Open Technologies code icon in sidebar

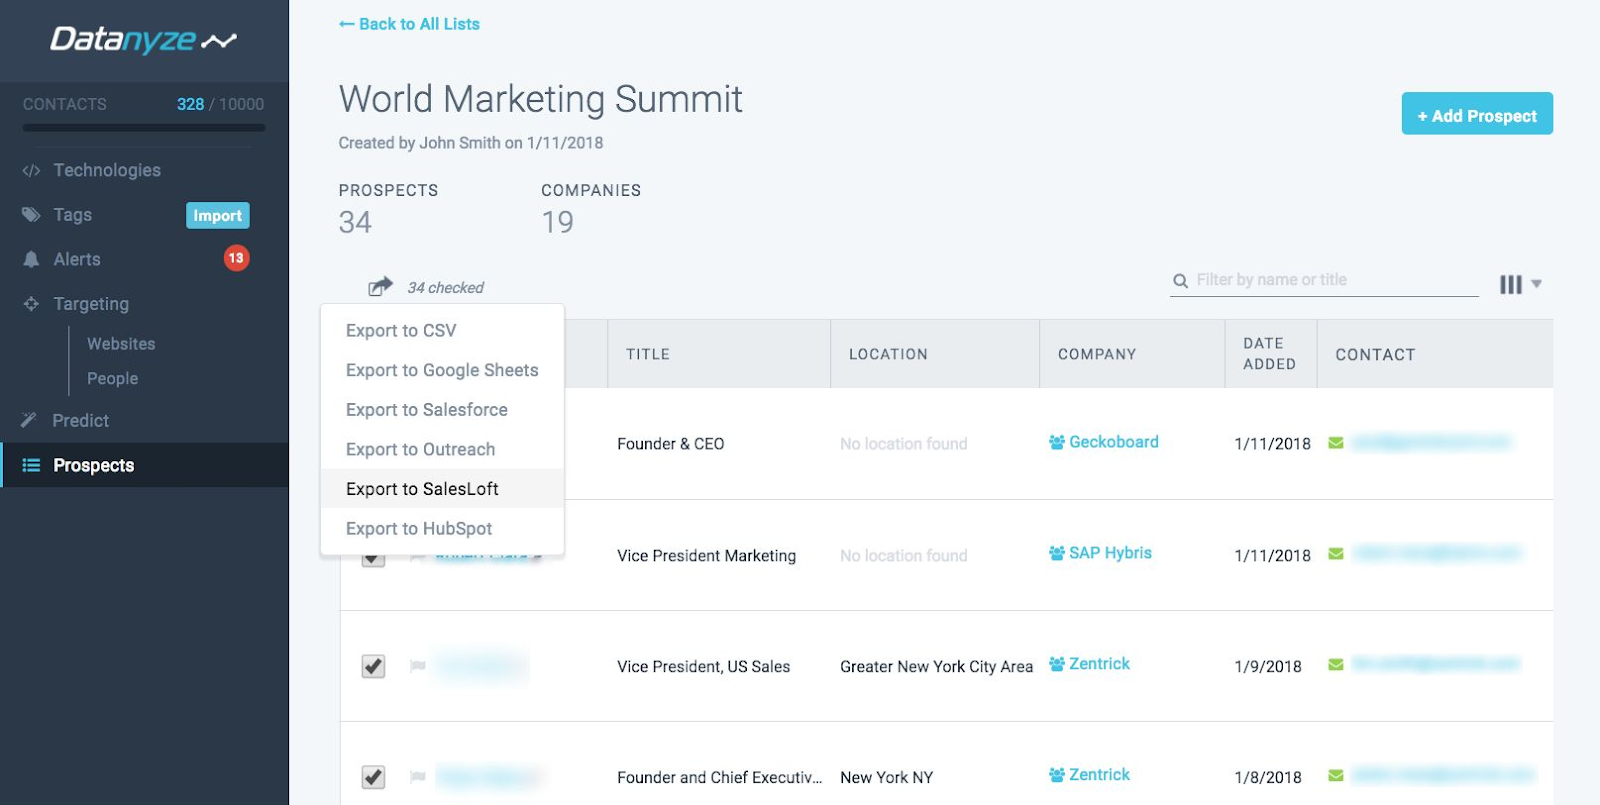(31, 171)
